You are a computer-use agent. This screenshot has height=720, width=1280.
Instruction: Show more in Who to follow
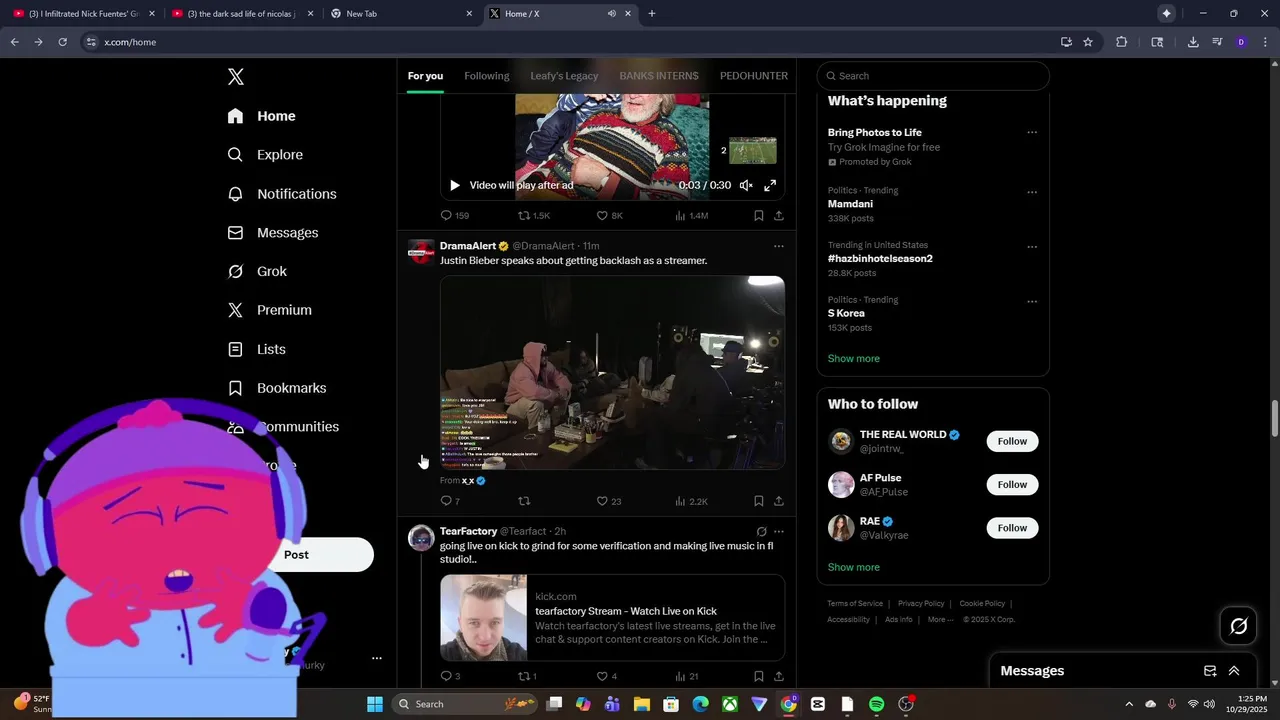point(854,568)
